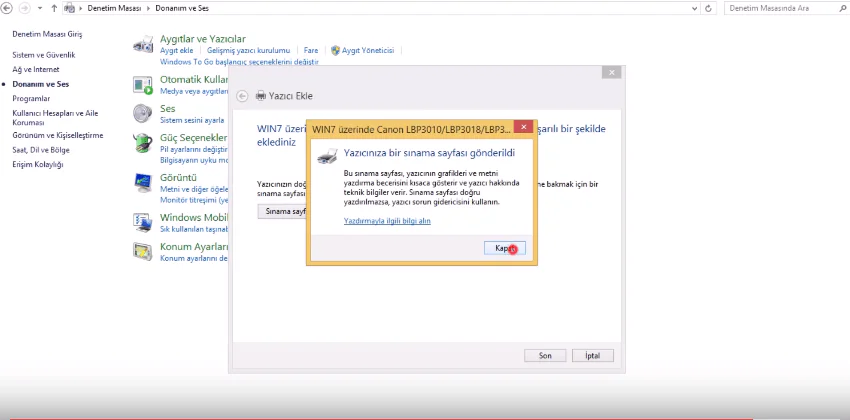
Task: Open the Yazdırmayla ilgili bilgi alın link
Action: coord(387,221)
